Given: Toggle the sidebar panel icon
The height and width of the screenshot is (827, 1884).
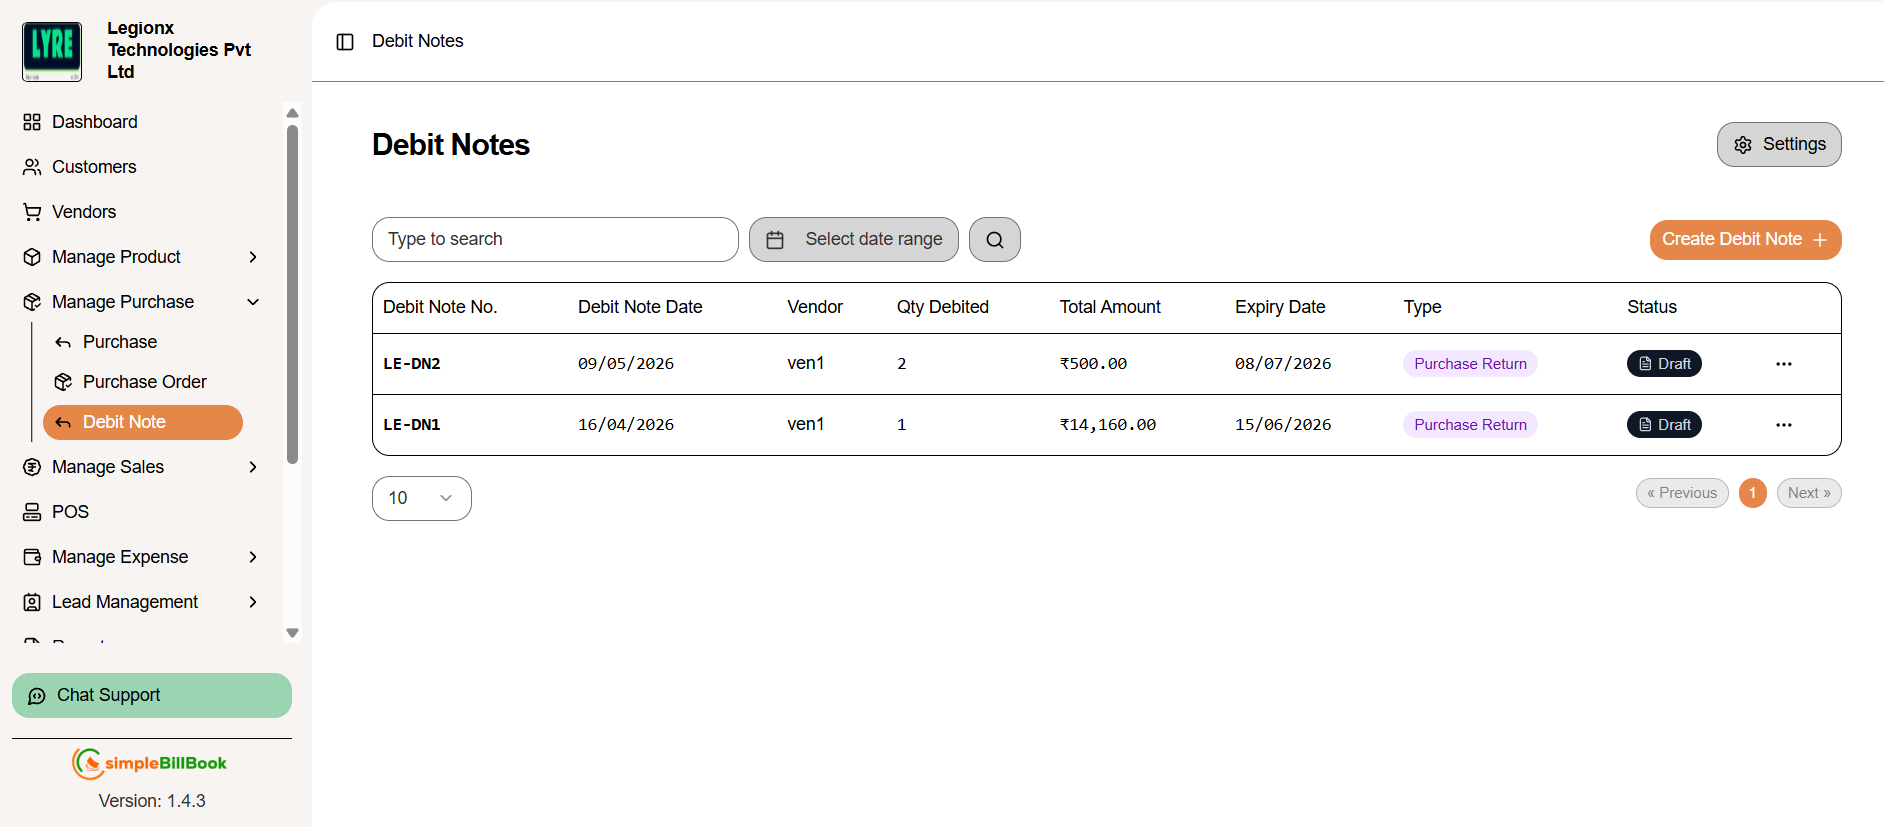Looking at the screenshot, I should tap(345, 42).
